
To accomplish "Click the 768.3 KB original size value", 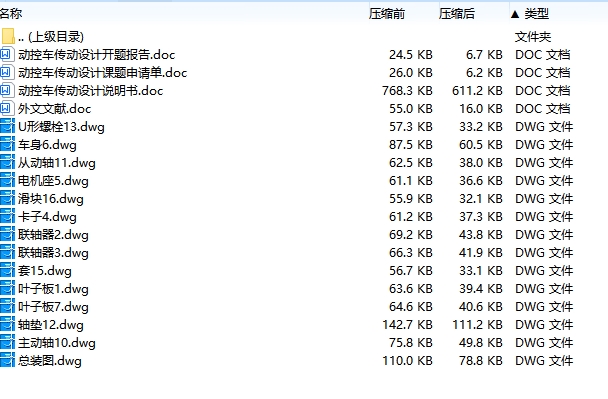I will [x=407, y=91].
